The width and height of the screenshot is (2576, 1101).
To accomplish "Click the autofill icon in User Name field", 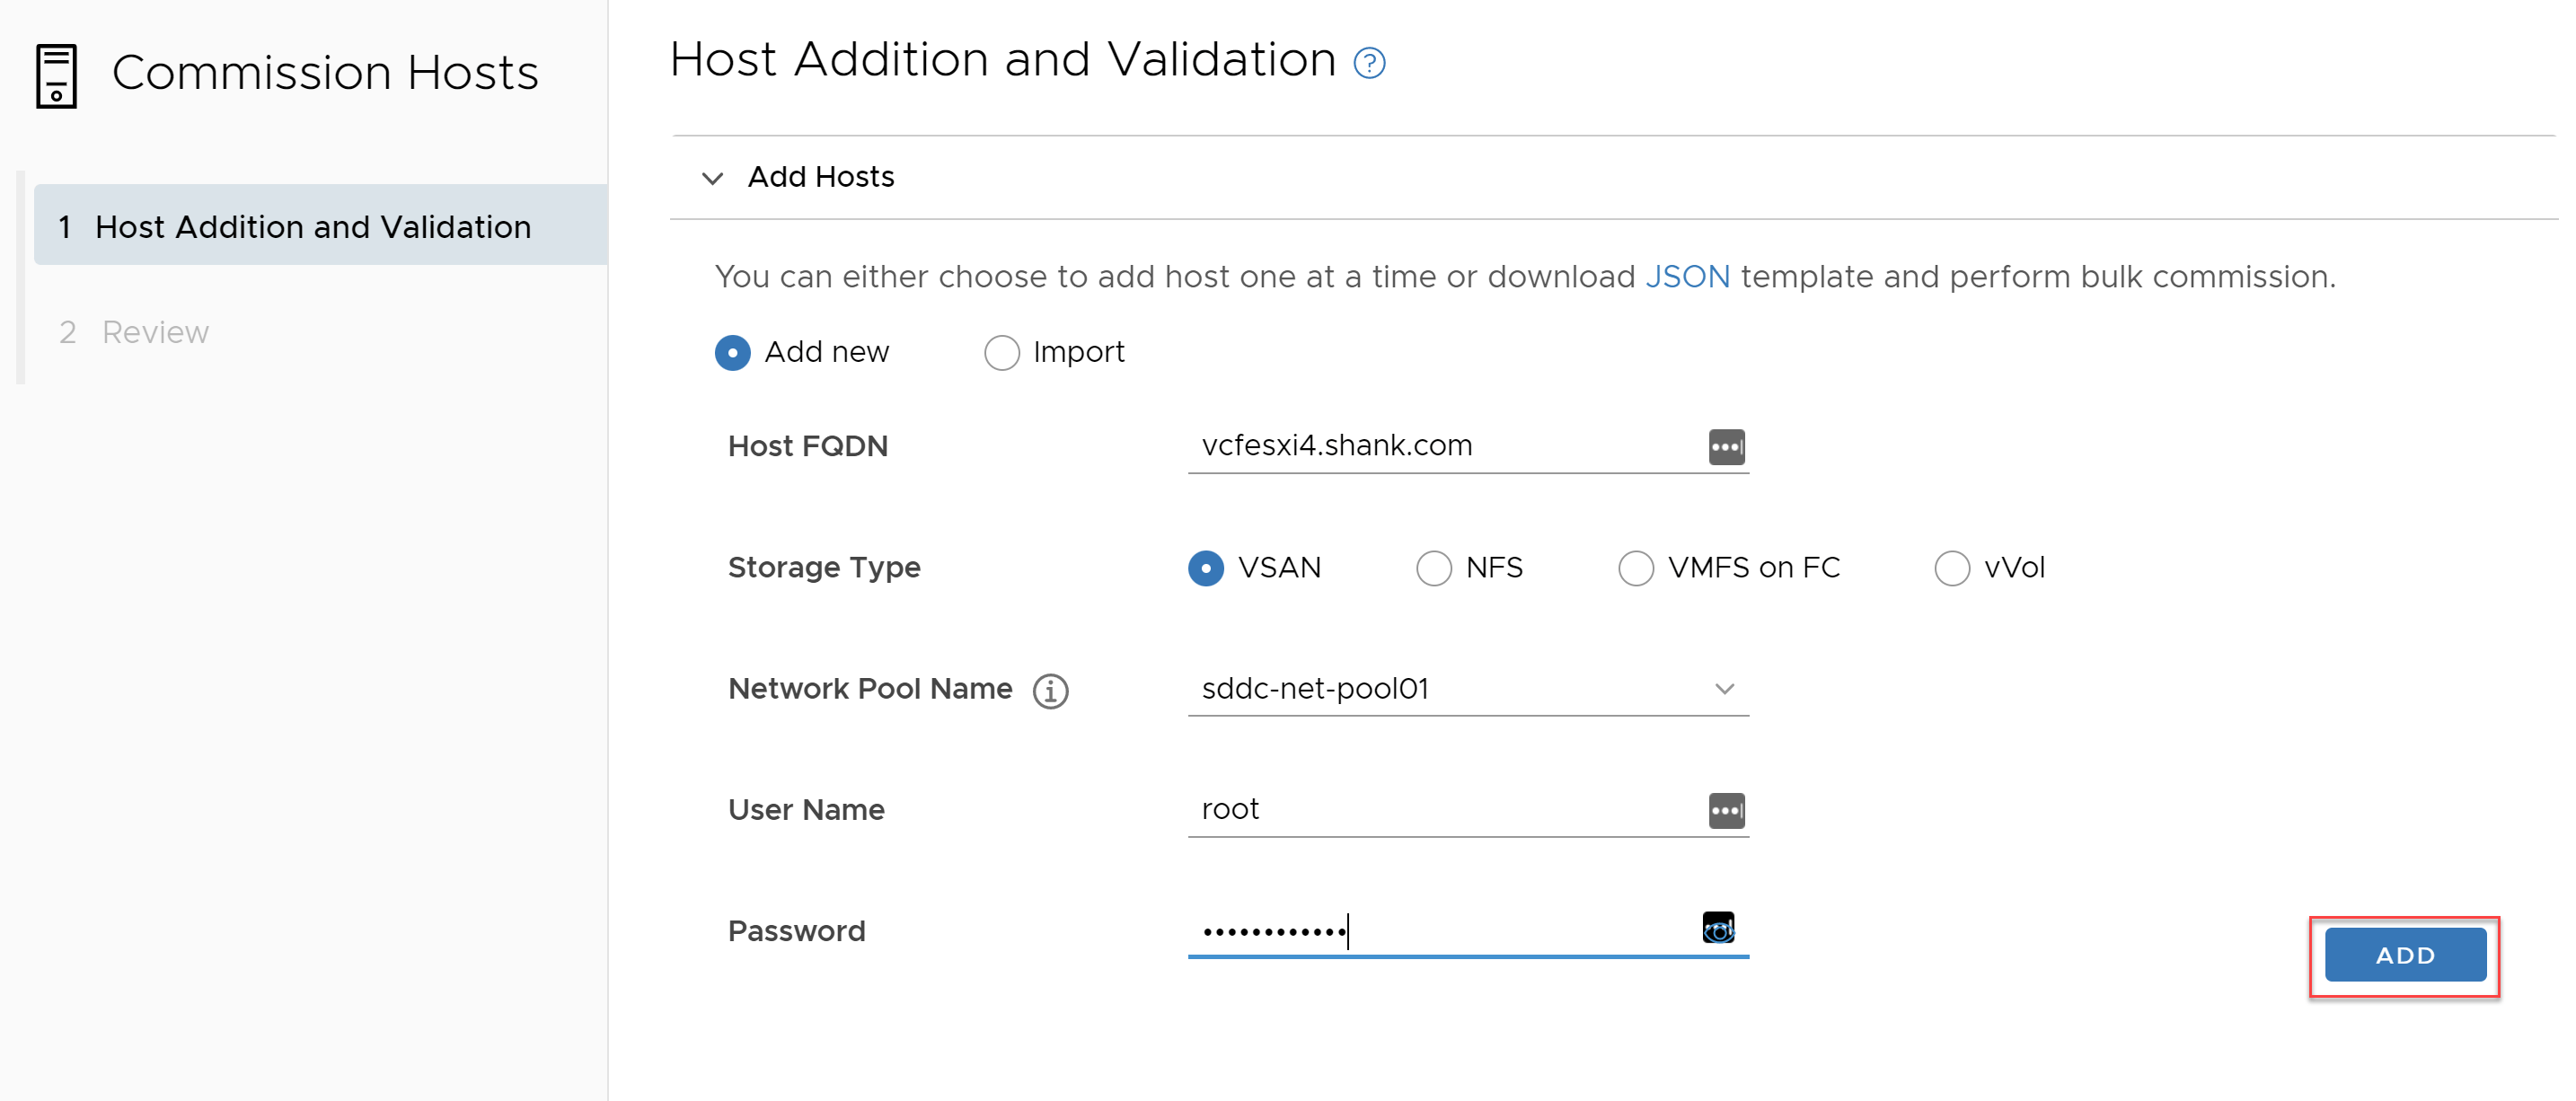I will pyautogui.click(x=1726, y=810).
